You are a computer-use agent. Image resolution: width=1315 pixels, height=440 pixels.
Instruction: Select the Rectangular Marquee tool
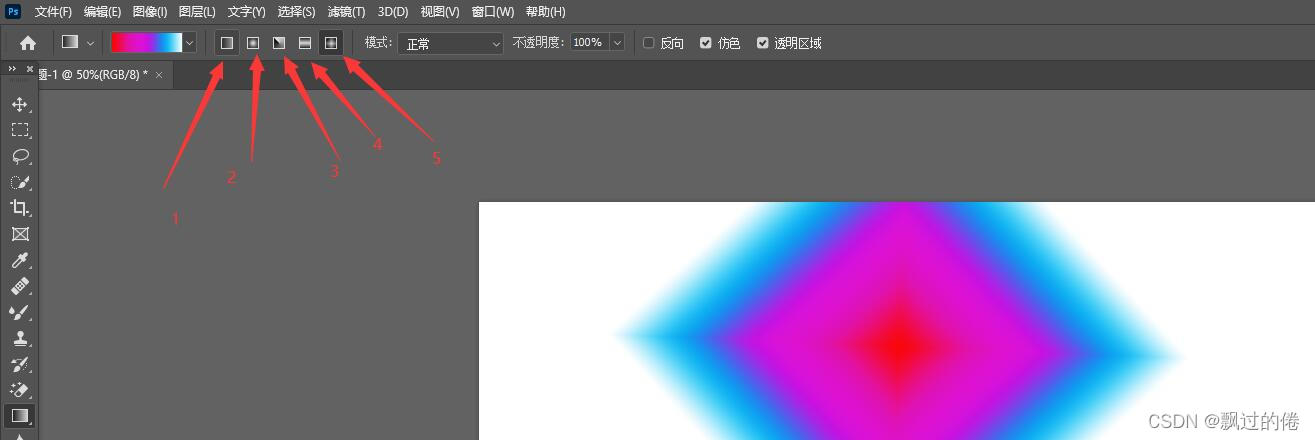point(19,130)
